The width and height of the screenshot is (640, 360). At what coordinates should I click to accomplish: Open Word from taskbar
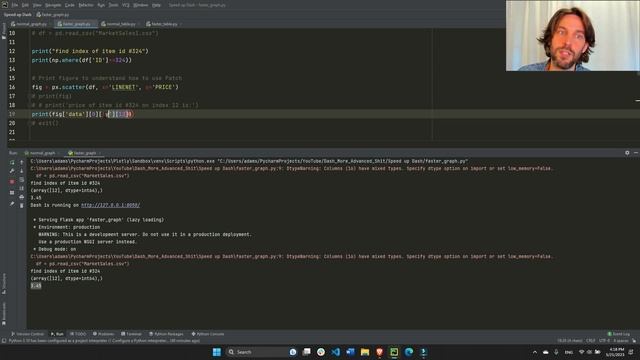click(350, 352)
